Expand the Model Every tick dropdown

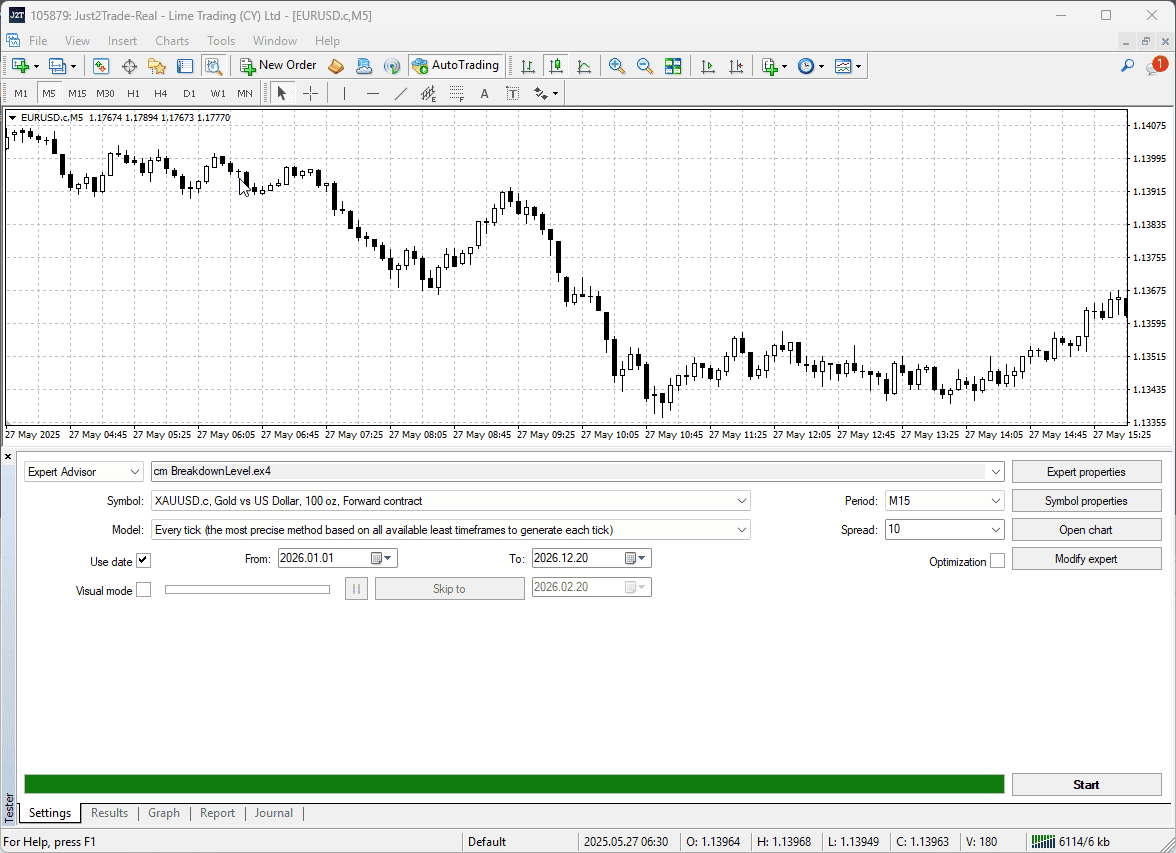[x=451, y=530]
